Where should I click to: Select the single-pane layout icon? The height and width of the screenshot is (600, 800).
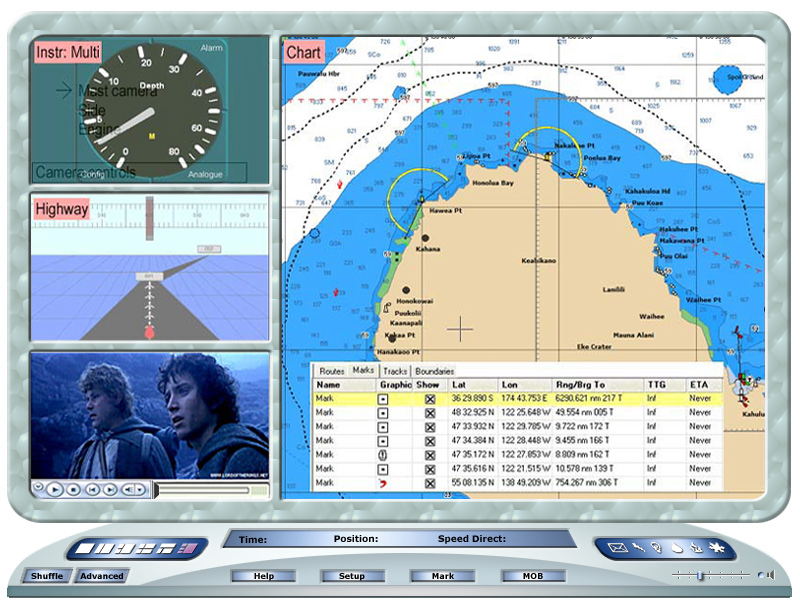pyautogui.click(x=84, y=548)
